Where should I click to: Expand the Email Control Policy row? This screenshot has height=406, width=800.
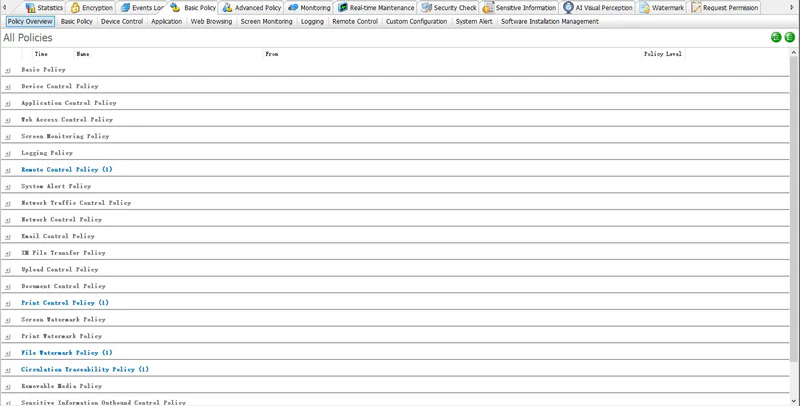click(8, 237)
